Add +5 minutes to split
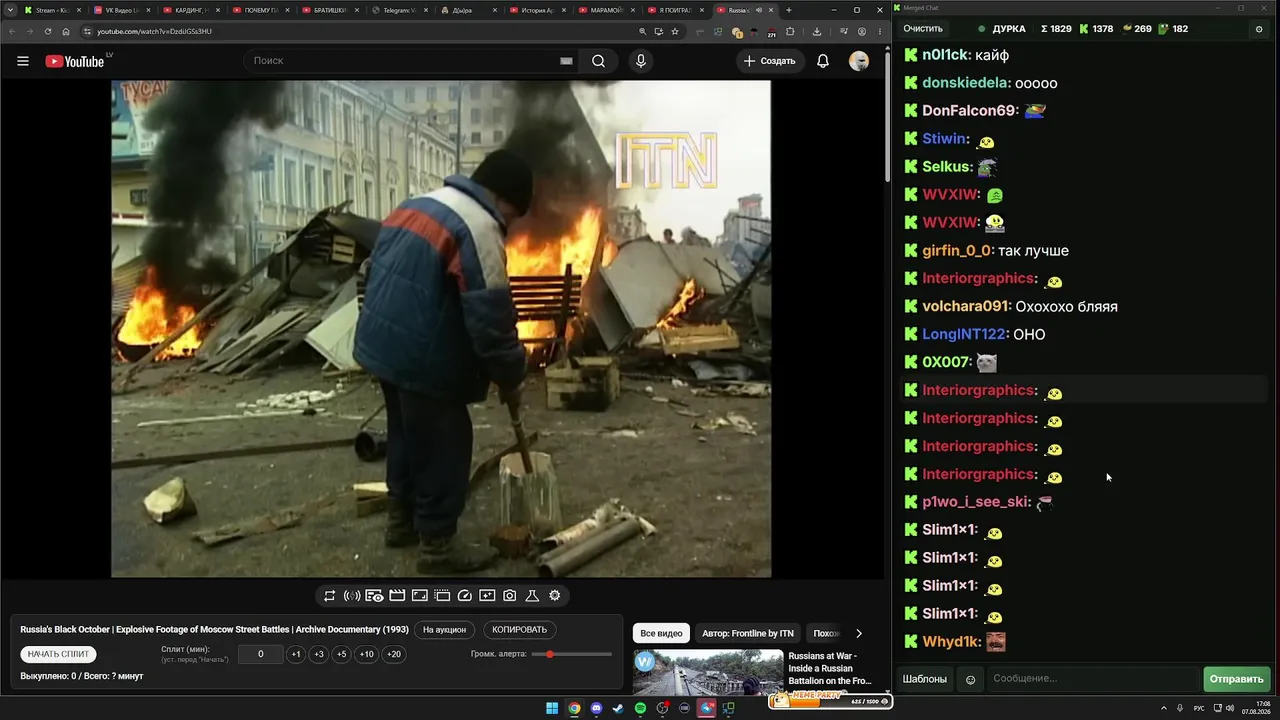This screenshot has height=720, width=1280. coord(342,654)
